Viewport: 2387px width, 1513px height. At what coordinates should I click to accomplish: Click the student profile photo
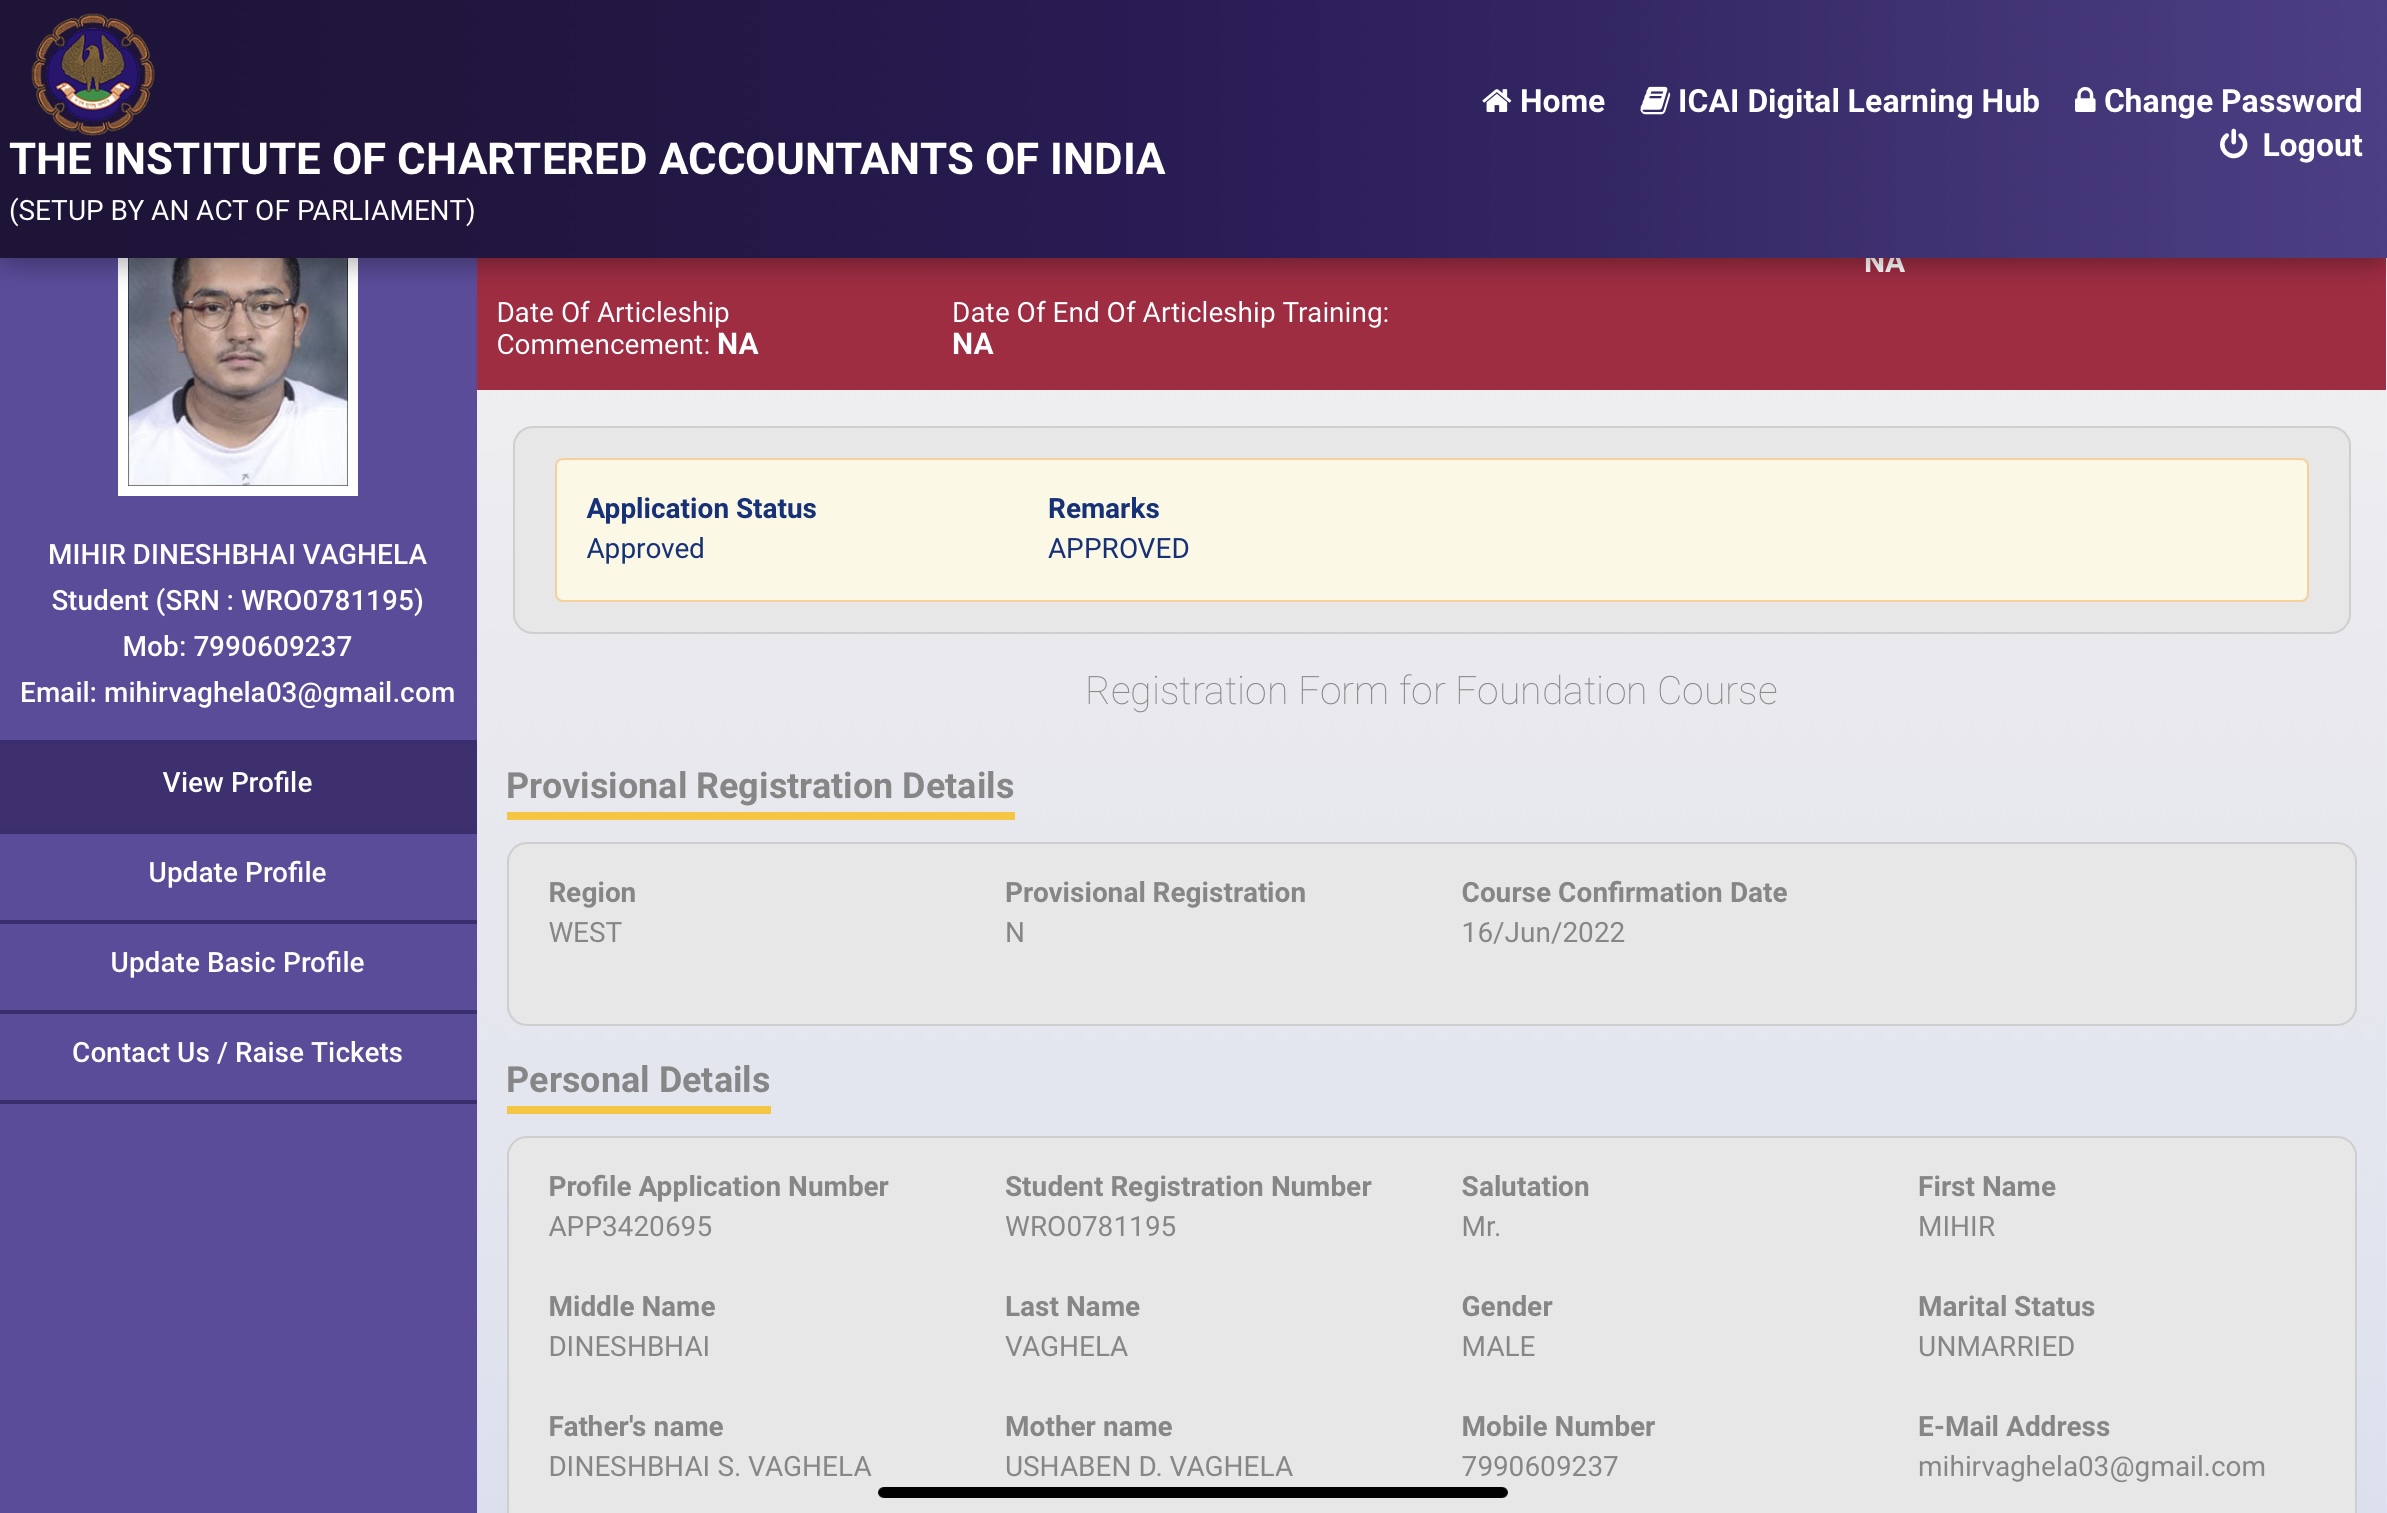click(x=238, y=372)
